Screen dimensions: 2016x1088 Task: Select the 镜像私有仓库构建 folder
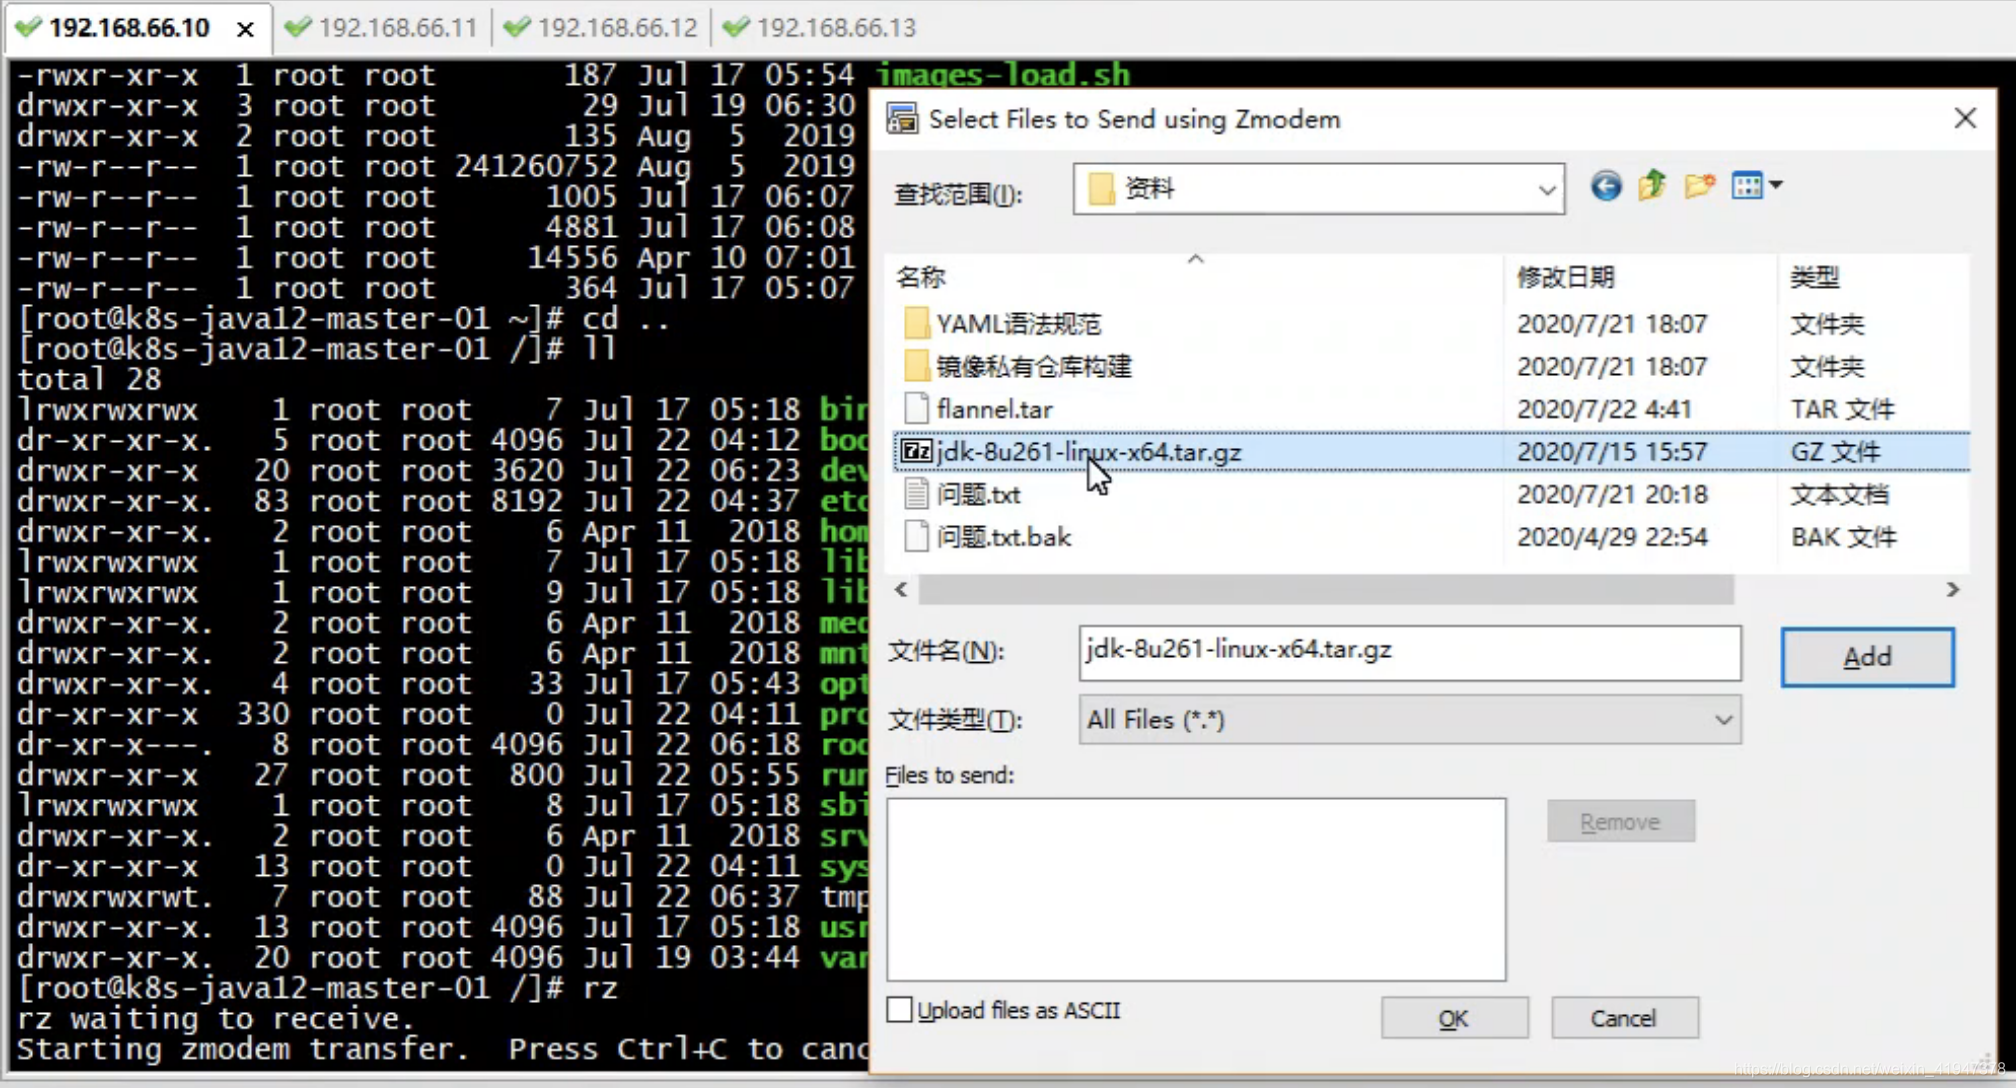(1033, 367)
